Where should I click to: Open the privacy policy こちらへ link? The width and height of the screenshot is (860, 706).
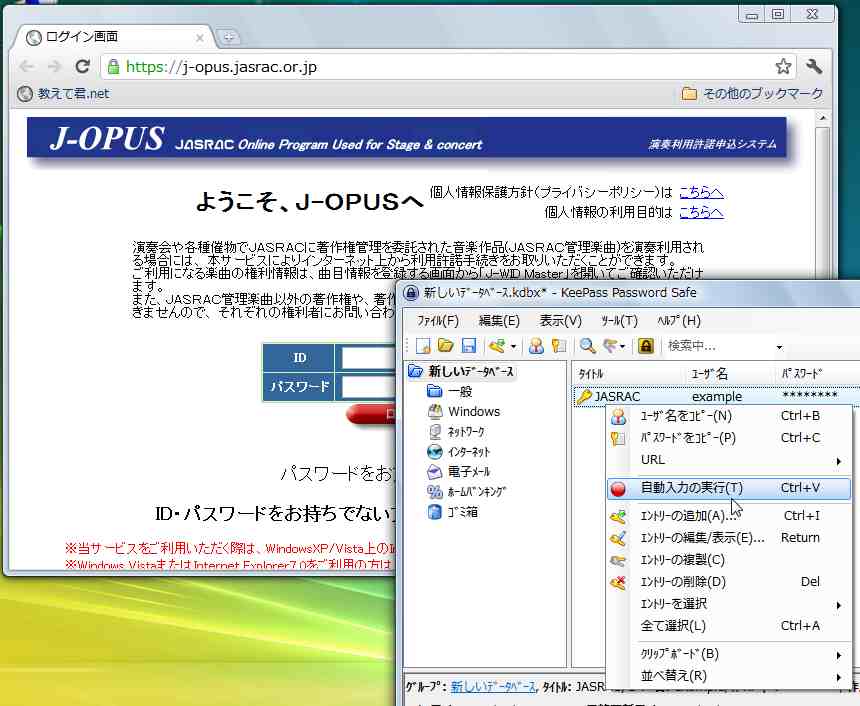point(701,192)
